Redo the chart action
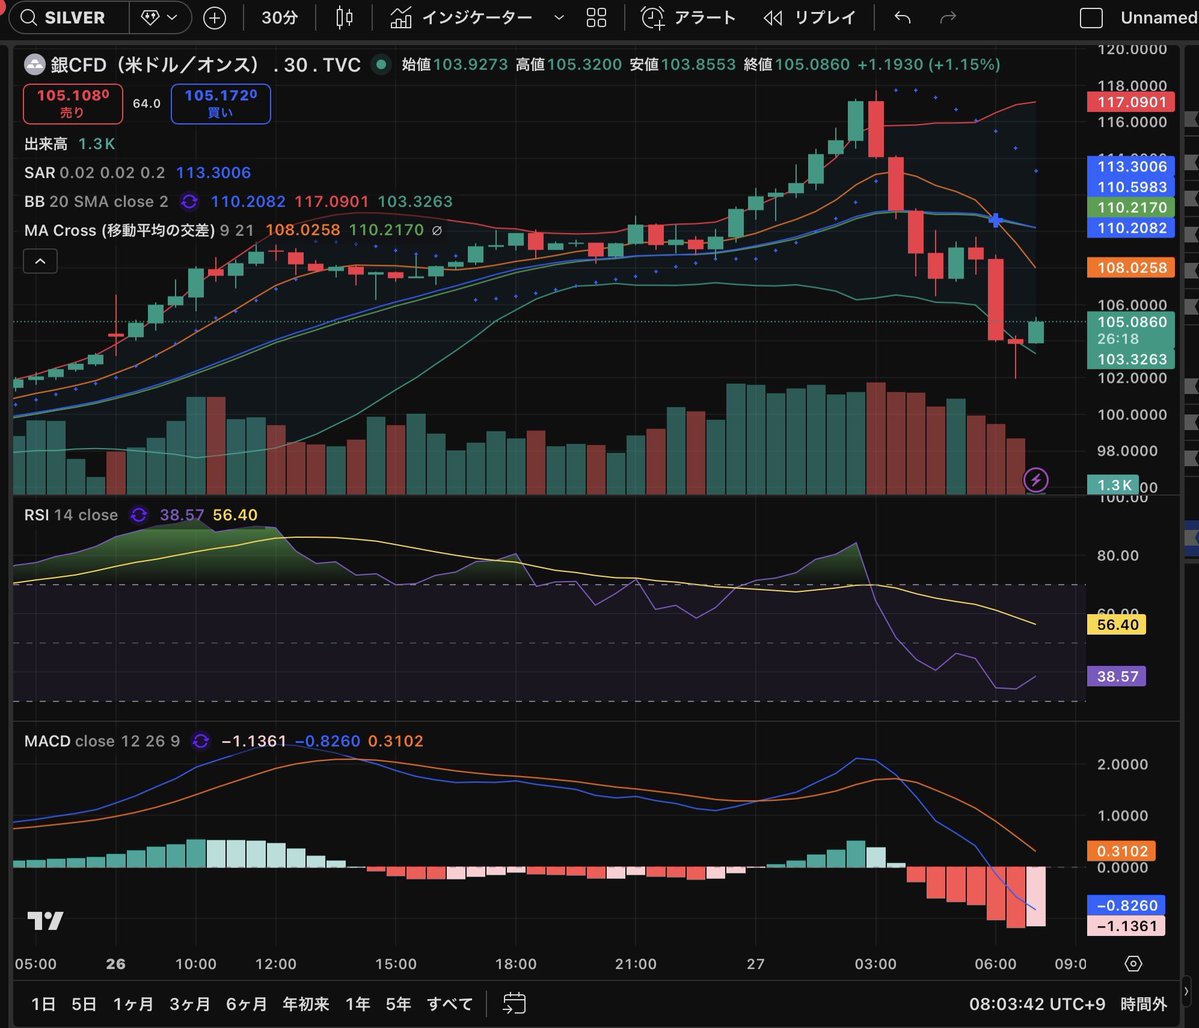 click(948, 18)
